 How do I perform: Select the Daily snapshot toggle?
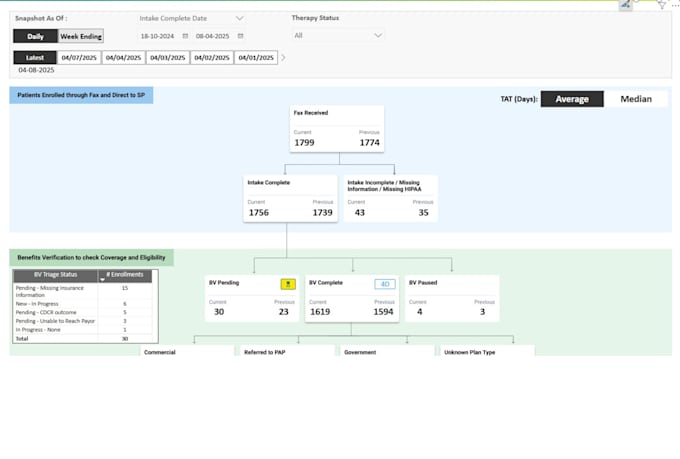tap(35, 36)
